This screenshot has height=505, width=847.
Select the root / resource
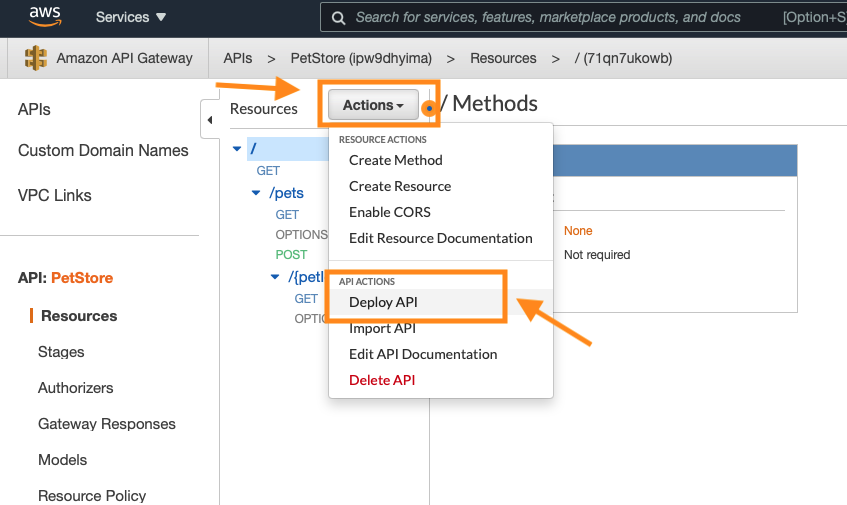point(287,148)
